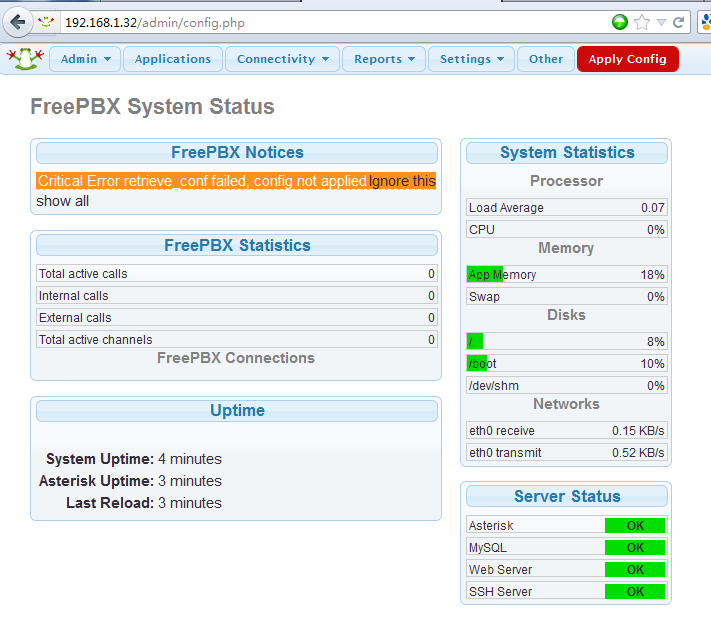711x643 pixels.
Task: Click the green circular arrow icon in address bar
Action: [619, 22]
